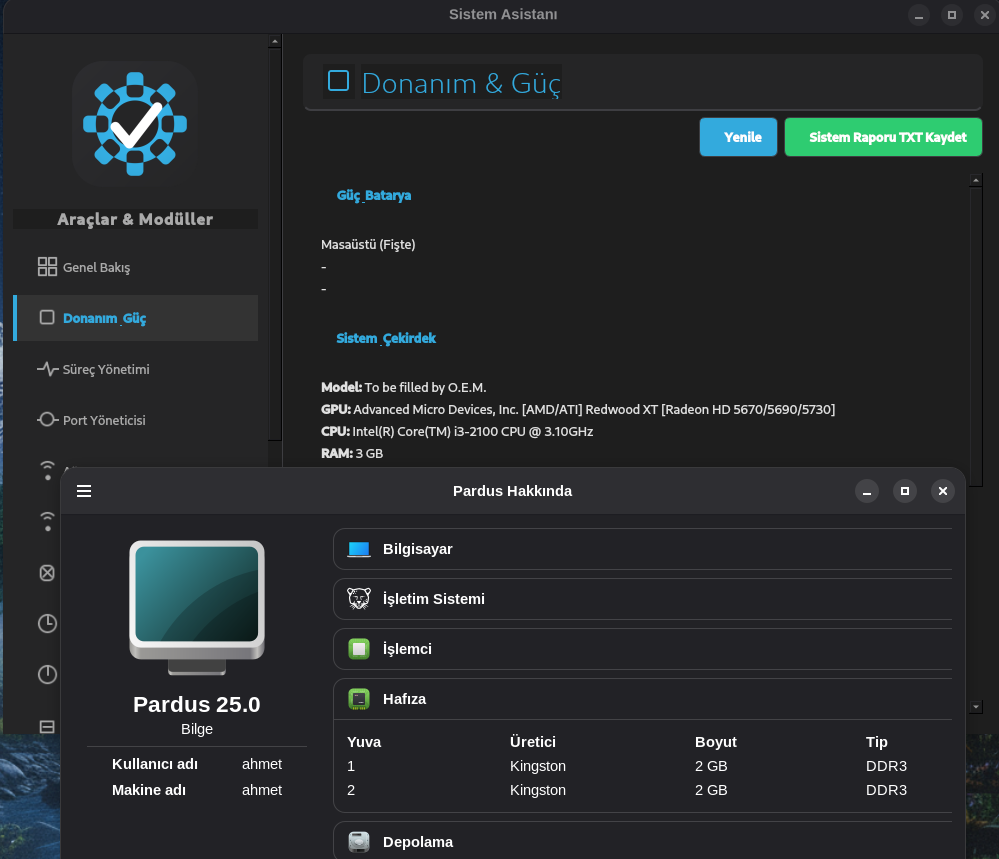
Task: Click the square icon beside Donanım & Güç heading
Action: tap(339, 81)
